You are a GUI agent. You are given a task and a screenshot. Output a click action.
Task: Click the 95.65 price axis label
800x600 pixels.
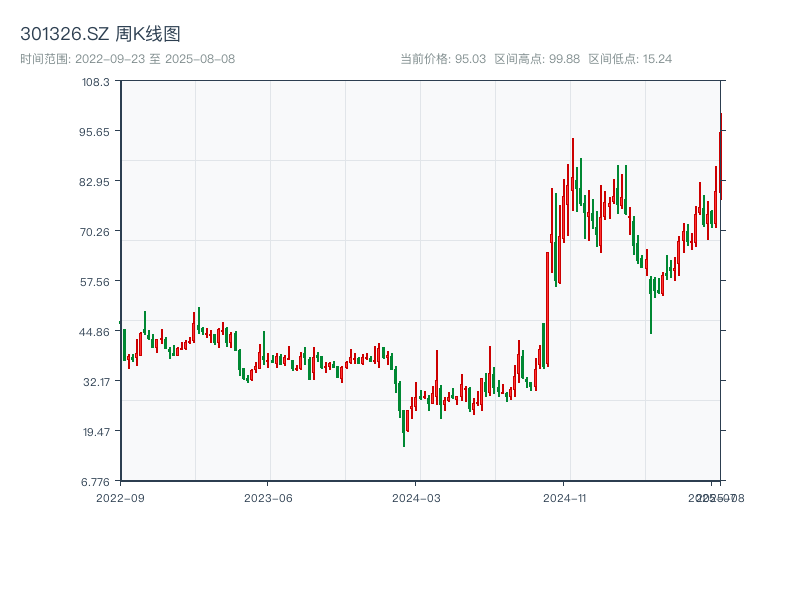[97, 131]
